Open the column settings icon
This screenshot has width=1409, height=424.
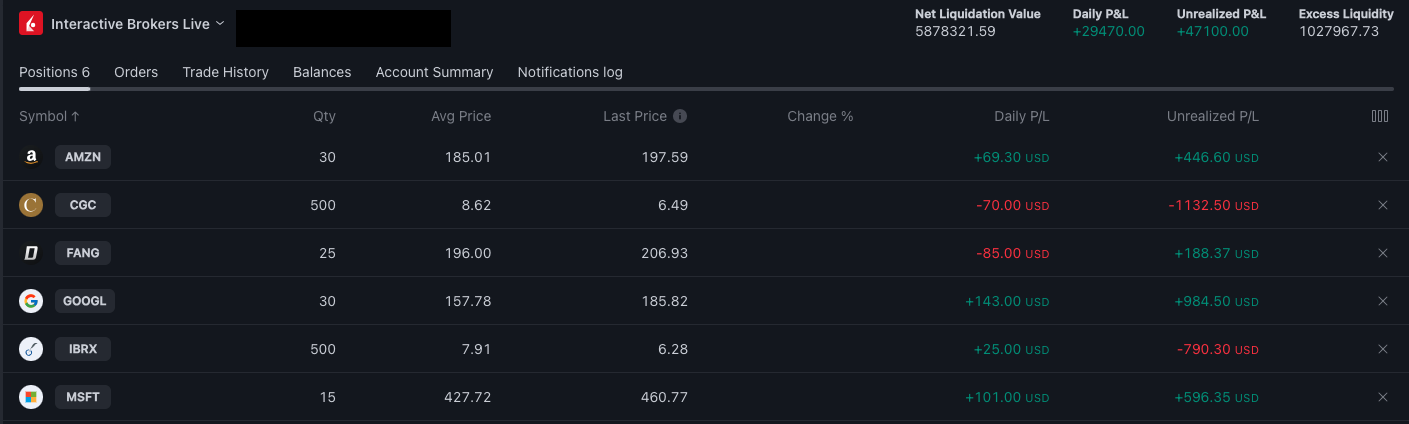[1380, 116]
